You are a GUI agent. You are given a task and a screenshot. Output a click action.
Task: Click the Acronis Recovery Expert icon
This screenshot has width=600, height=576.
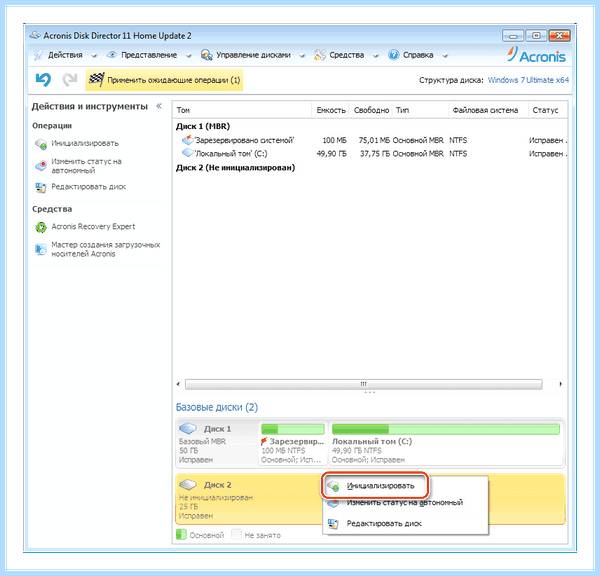(41, 227)
